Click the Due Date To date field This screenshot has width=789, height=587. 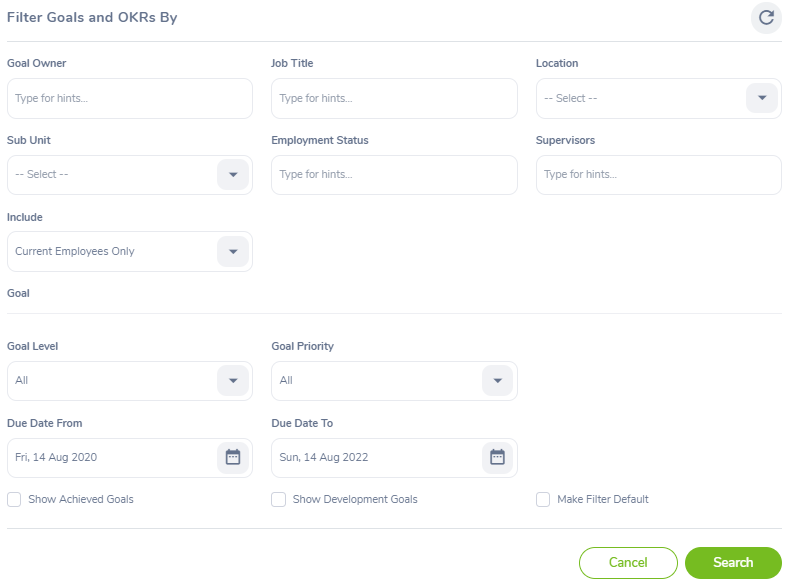click(x=375, y=458)
